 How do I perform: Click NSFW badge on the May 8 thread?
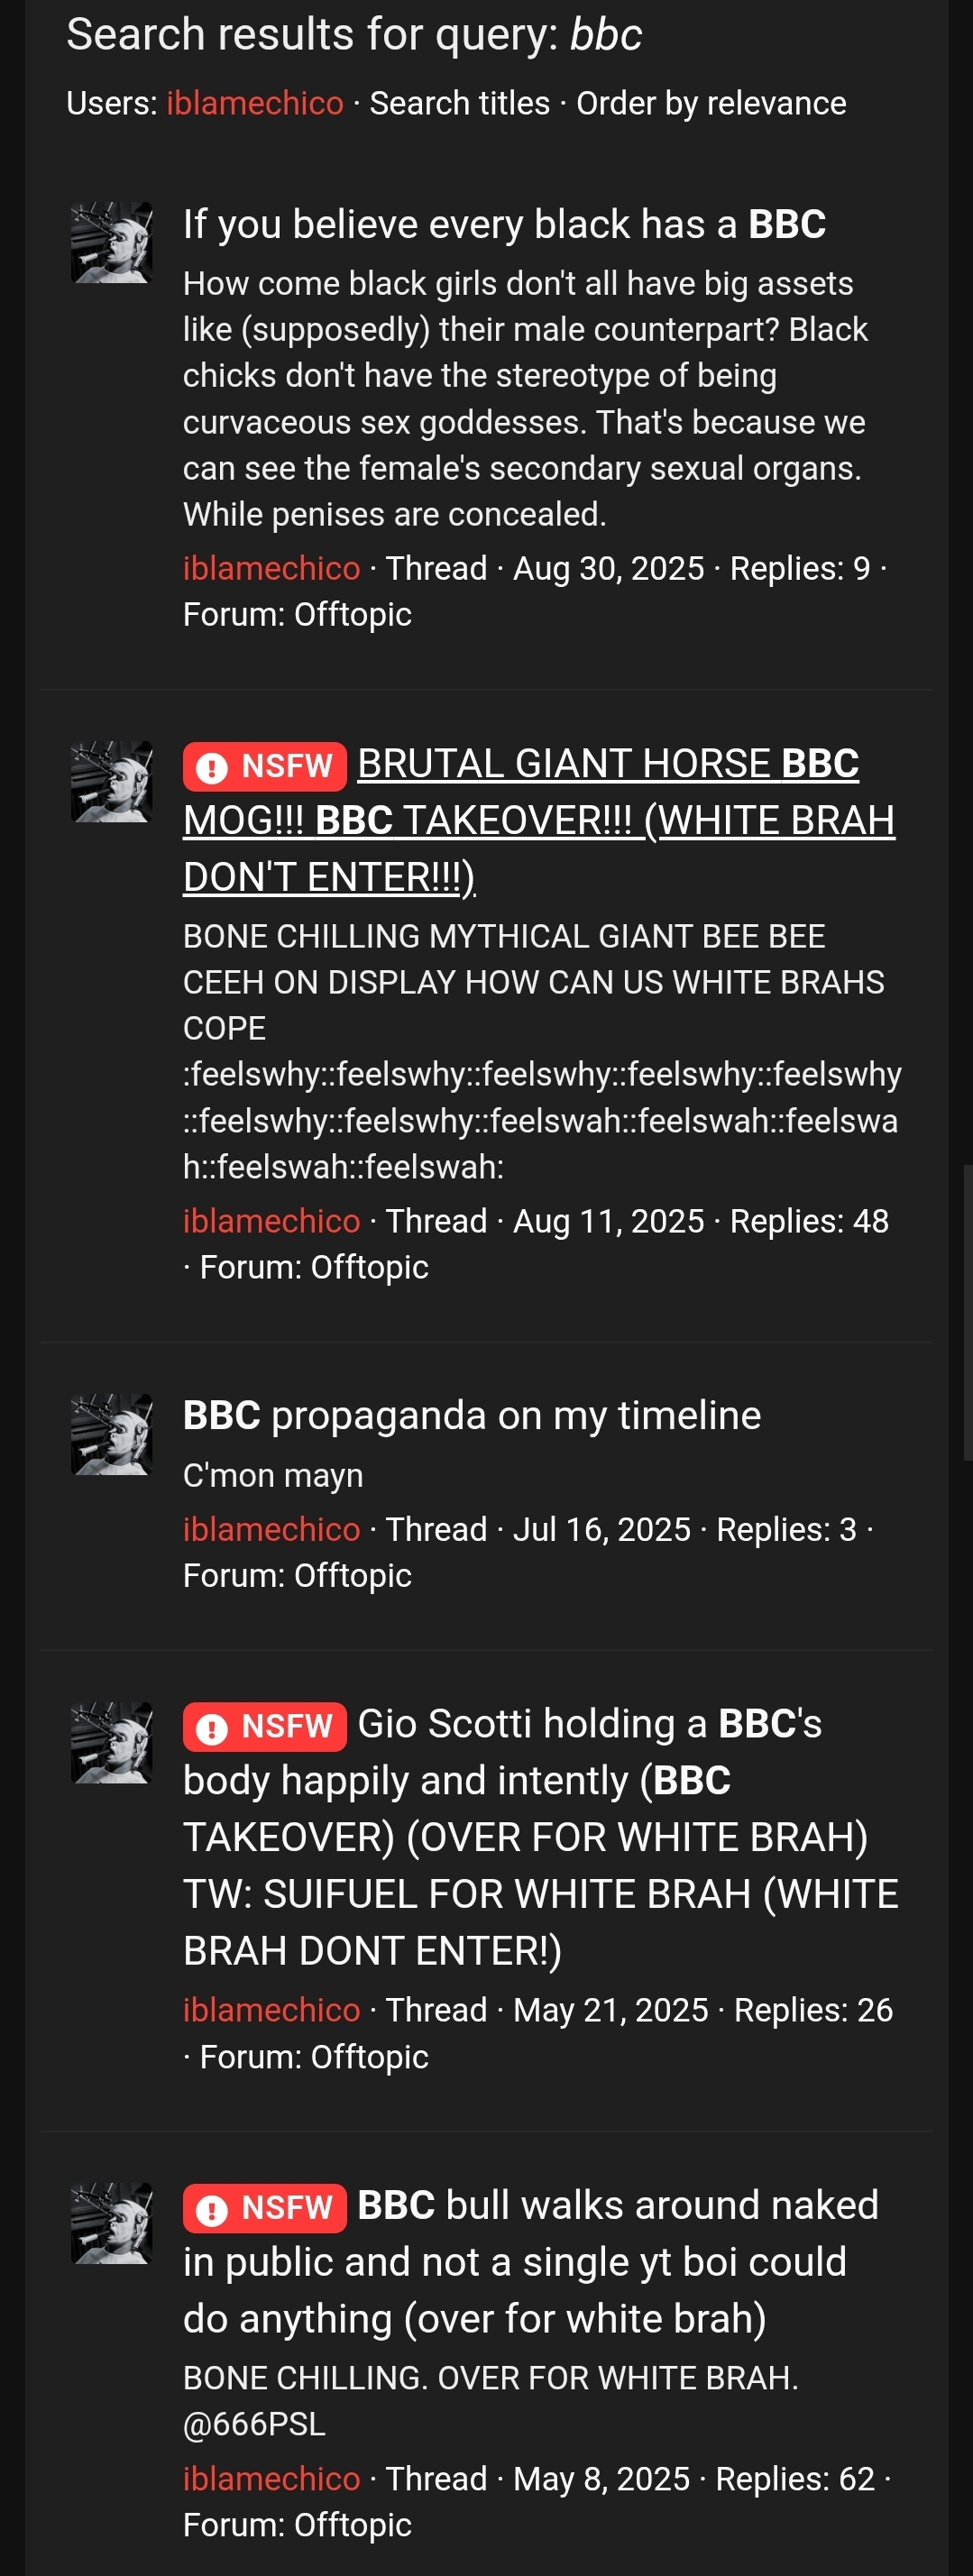264,2207
